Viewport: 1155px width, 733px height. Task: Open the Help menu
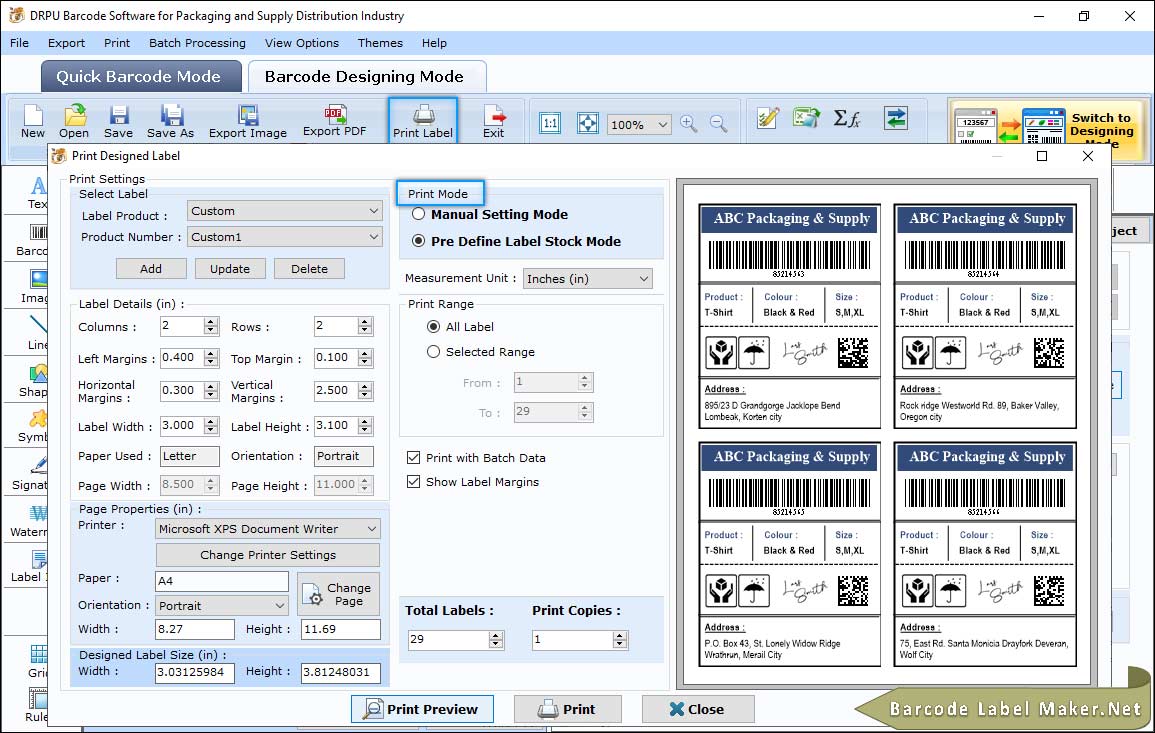pyautogui.click(x=434, y=43)
